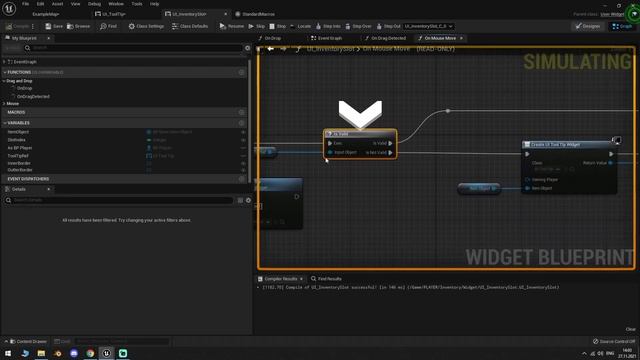640x360 pixels.
Task: Open the type dropdown for ToolTipRef variable
Action: [160, 156]
